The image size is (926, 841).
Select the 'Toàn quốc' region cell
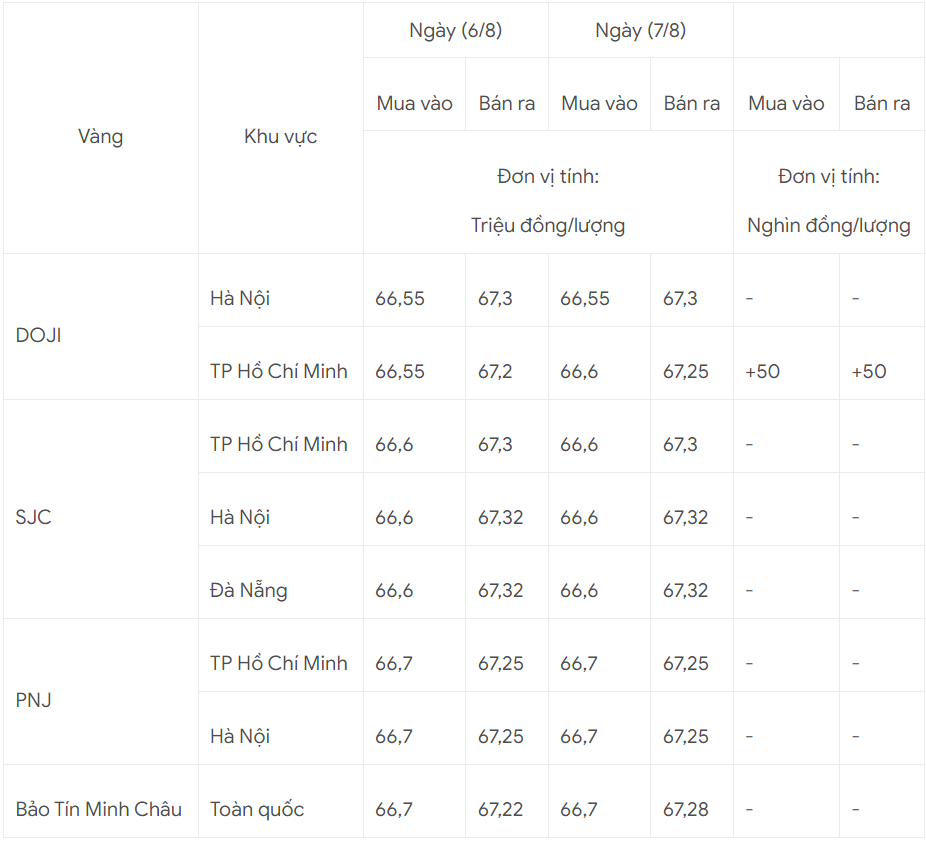(257, 809)
